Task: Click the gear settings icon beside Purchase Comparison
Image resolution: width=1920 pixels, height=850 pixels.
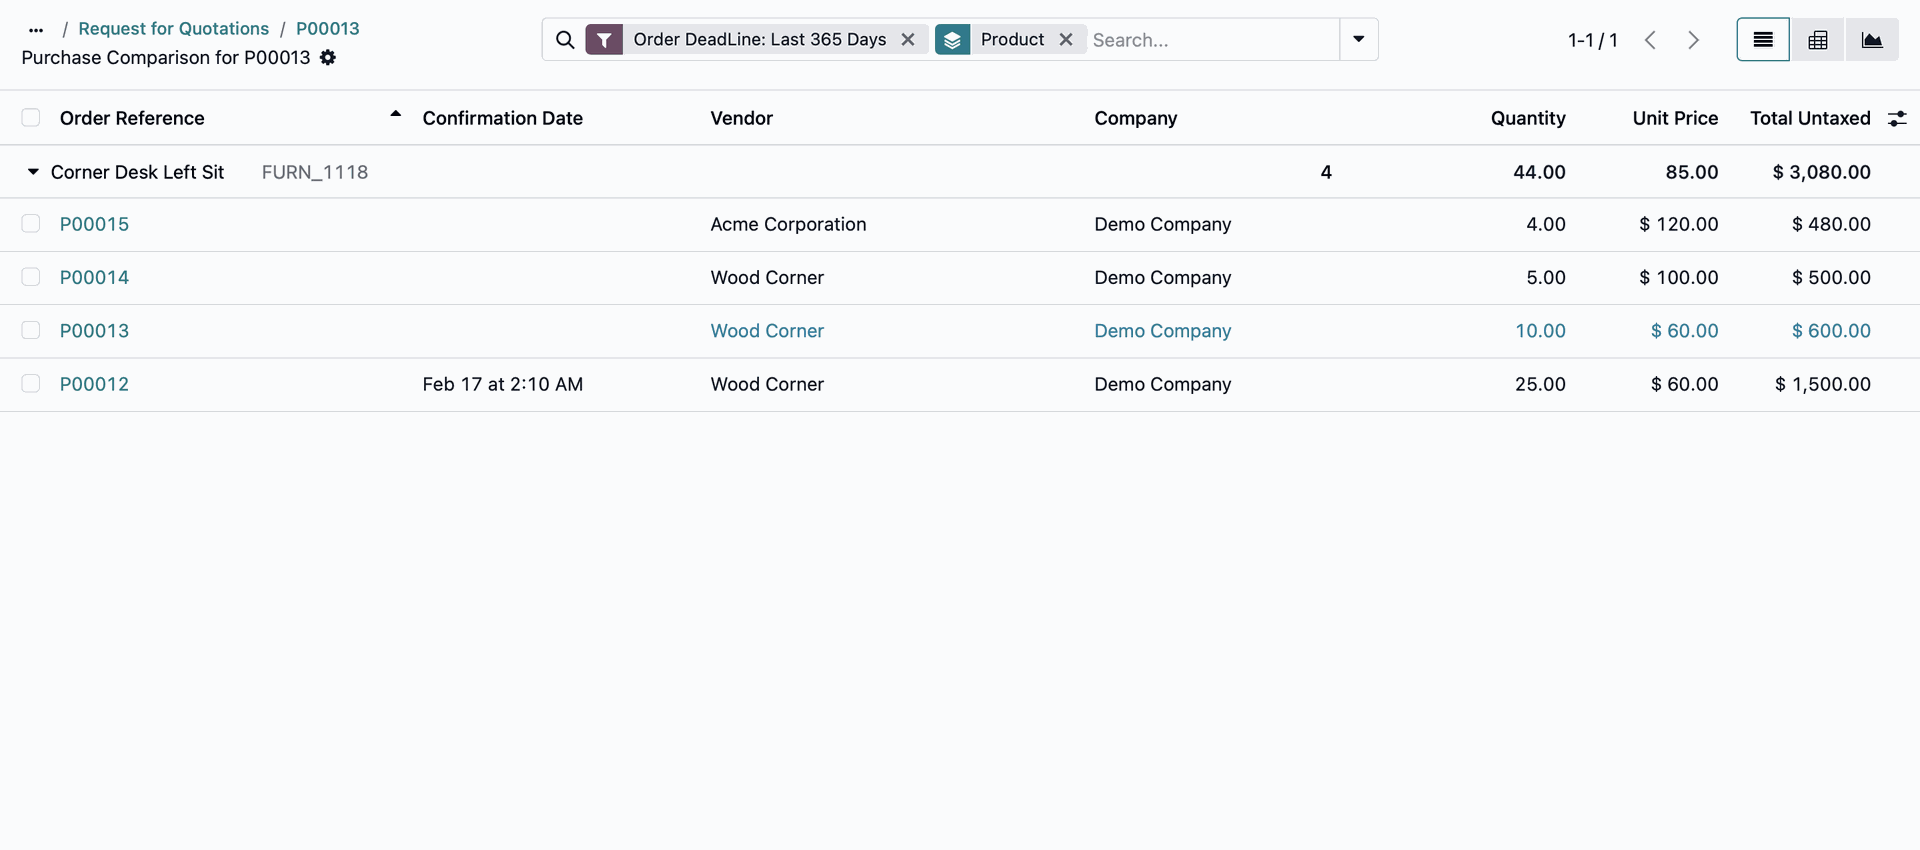Action: 328,58
